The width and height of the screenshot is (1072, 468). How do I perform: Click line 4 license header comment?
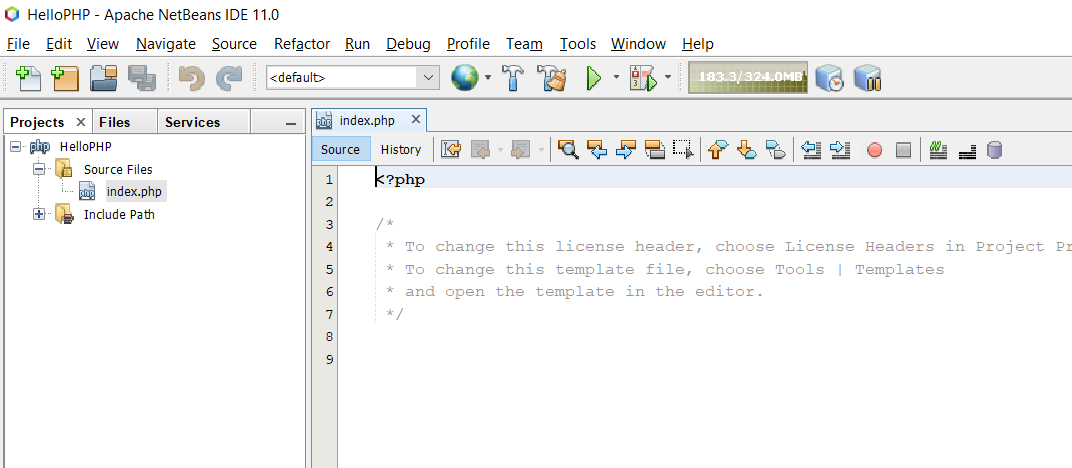728,247
